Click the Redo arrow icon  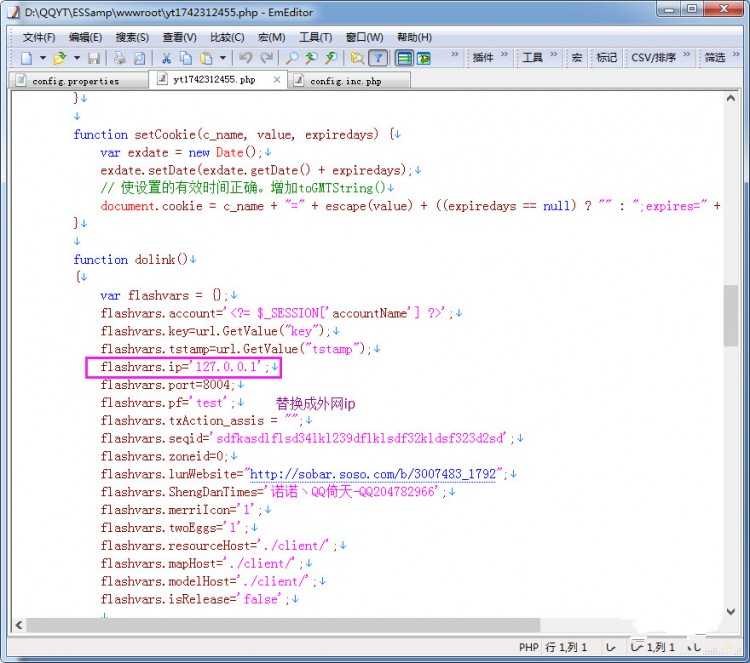267,58
